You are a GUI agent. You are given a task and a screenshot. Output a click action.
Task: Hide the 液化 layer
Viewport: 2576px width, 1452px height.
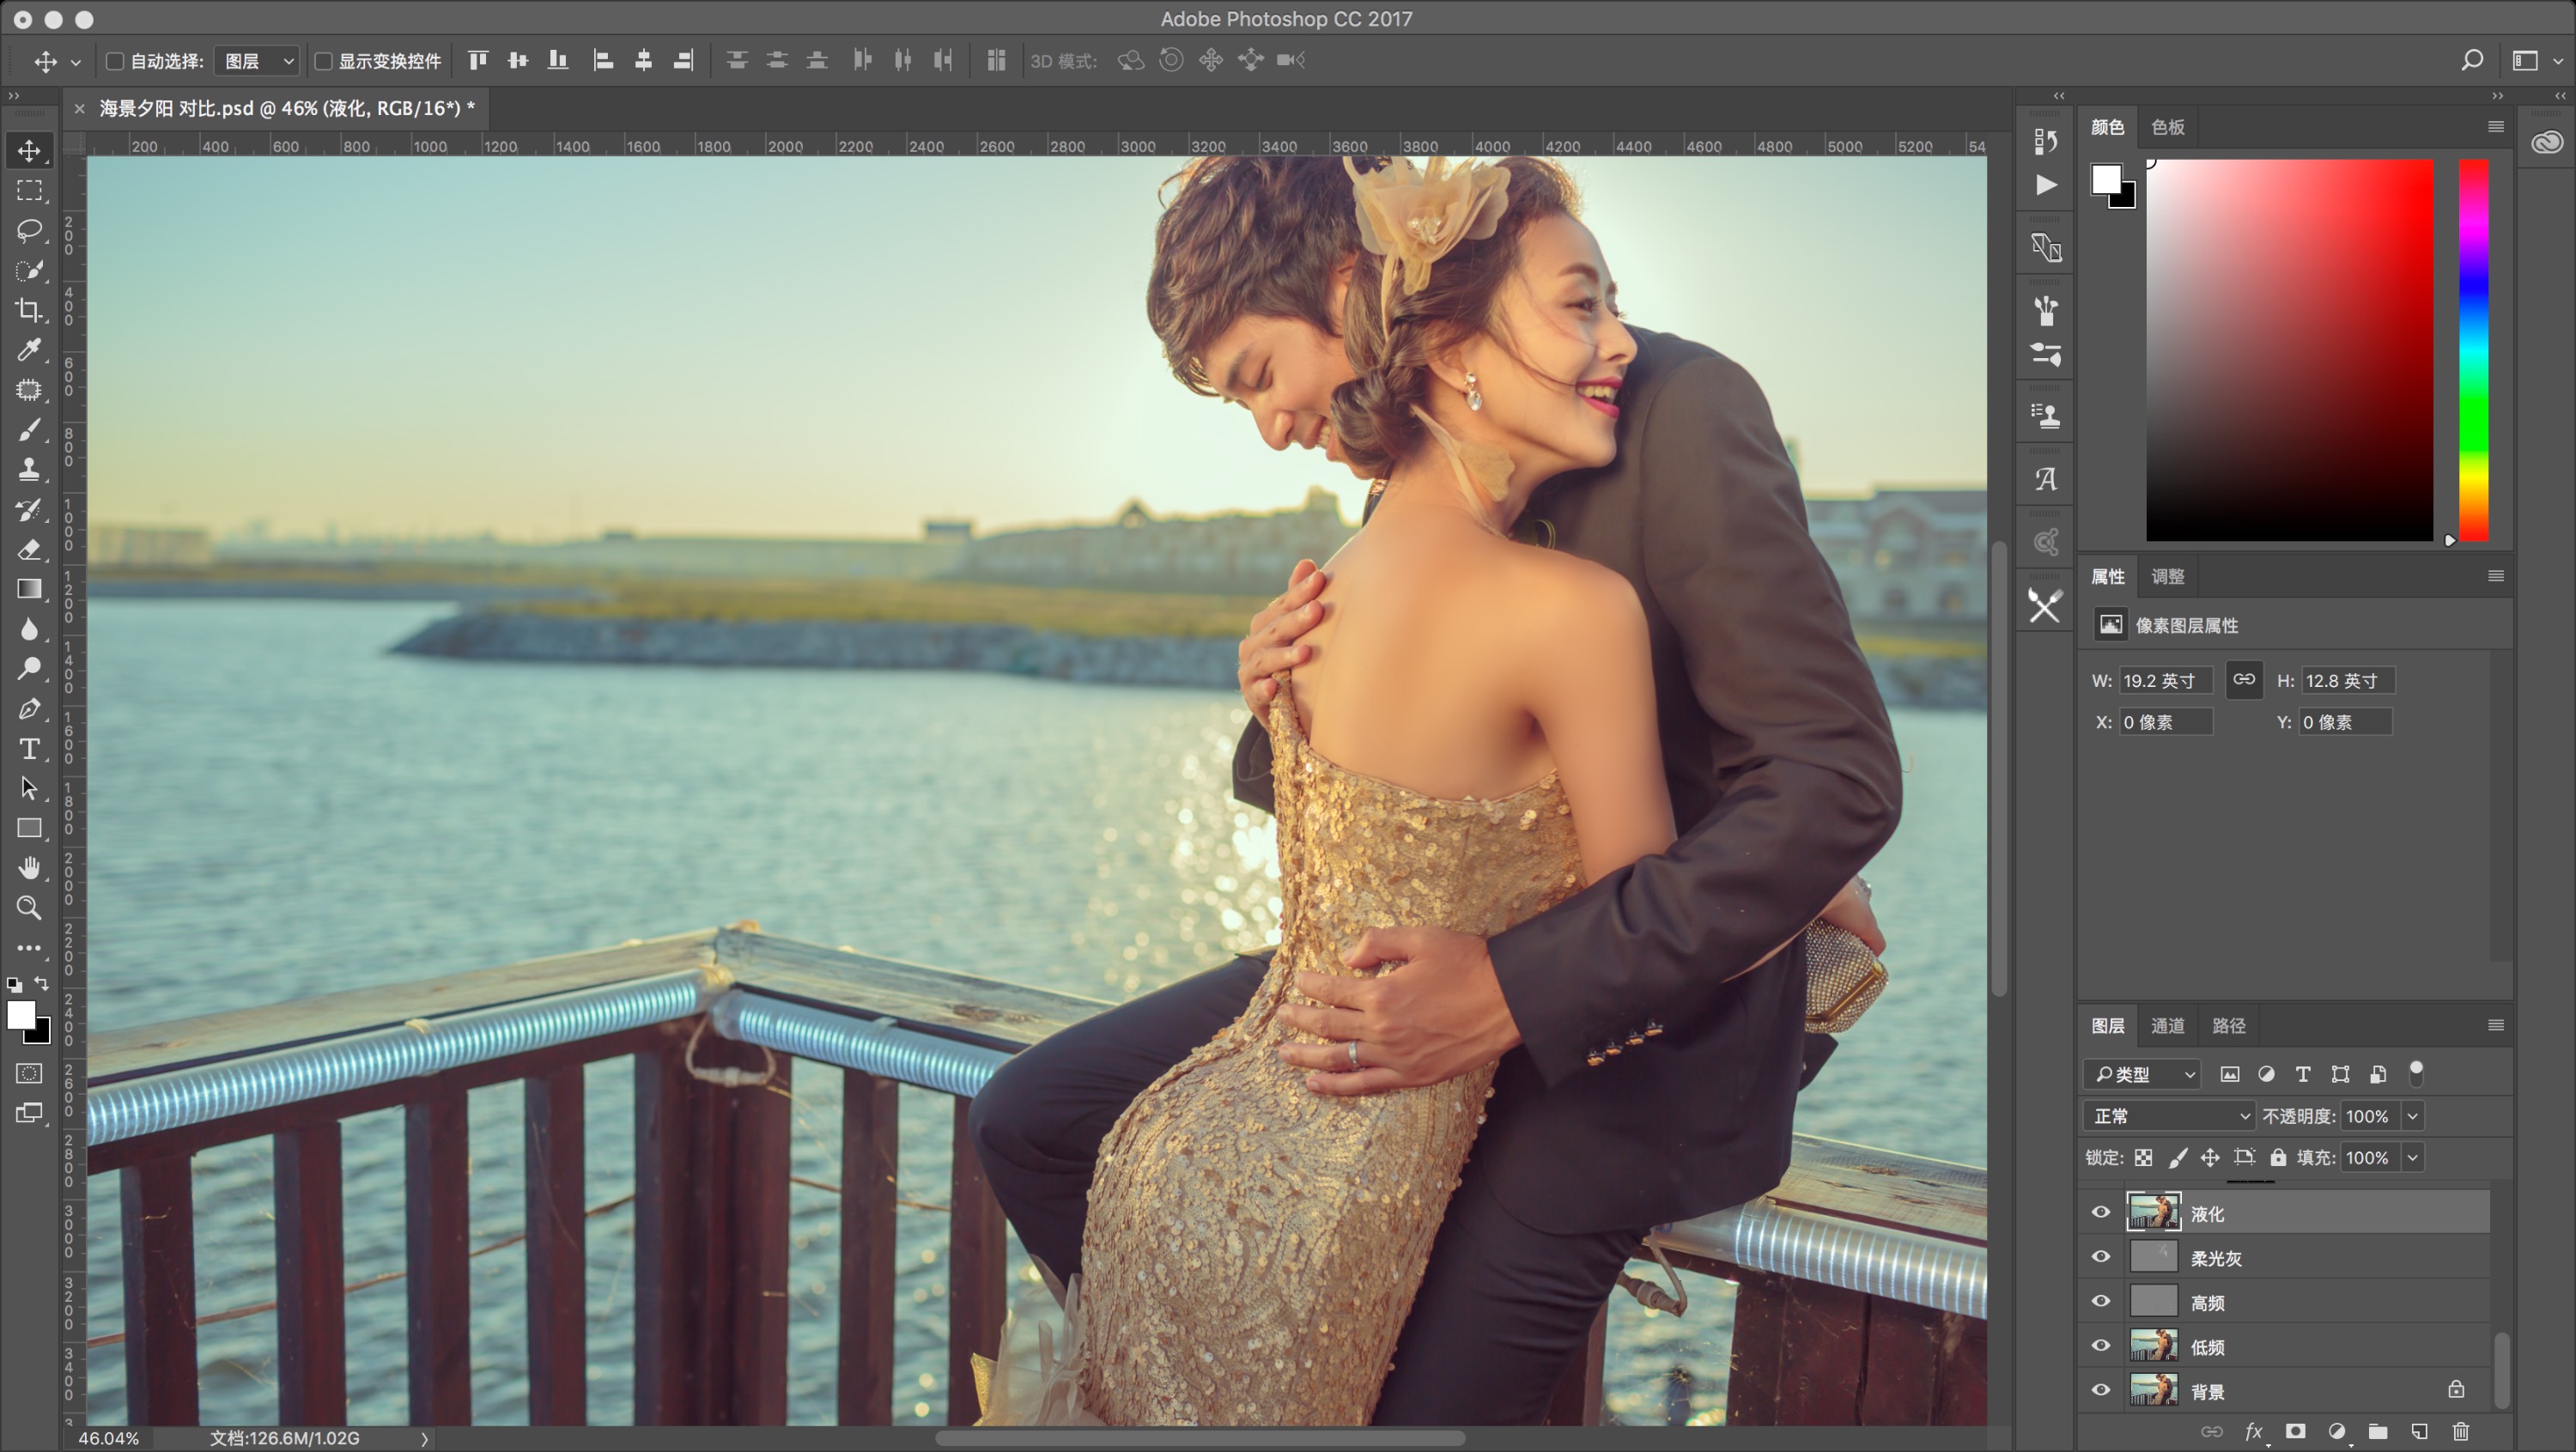click(2101, 1212)
